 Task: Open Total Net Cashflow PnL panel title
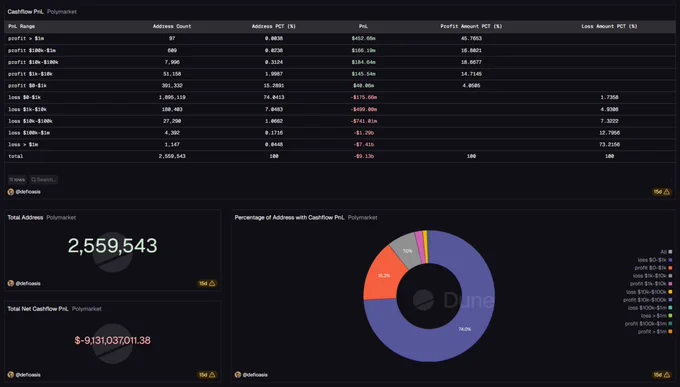tap(38, 309)
